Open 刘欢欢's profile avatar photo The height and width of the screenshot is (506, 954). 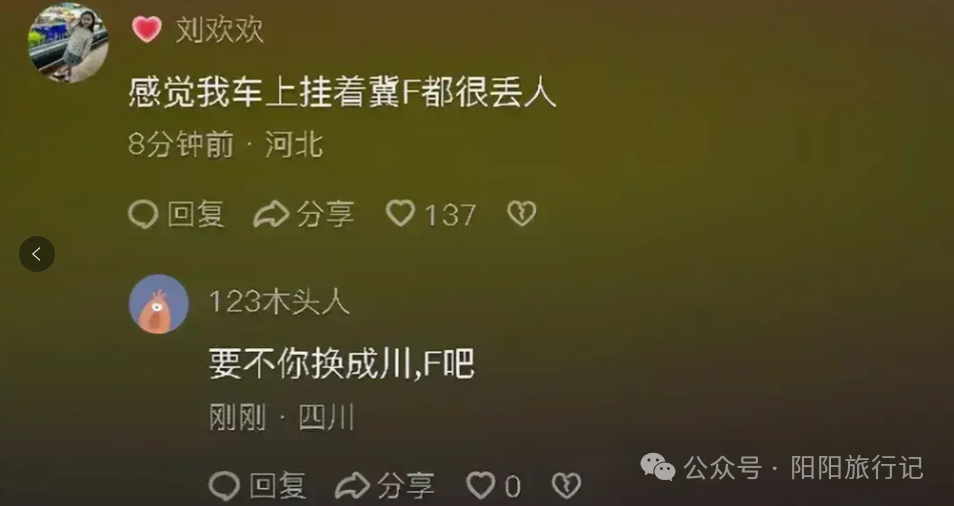point(68,43)
